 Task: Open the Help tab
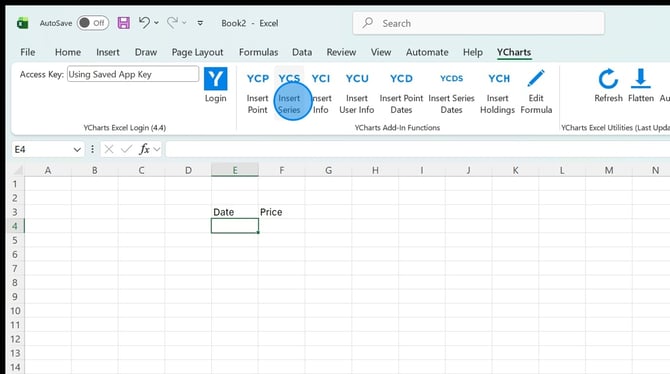473,52
